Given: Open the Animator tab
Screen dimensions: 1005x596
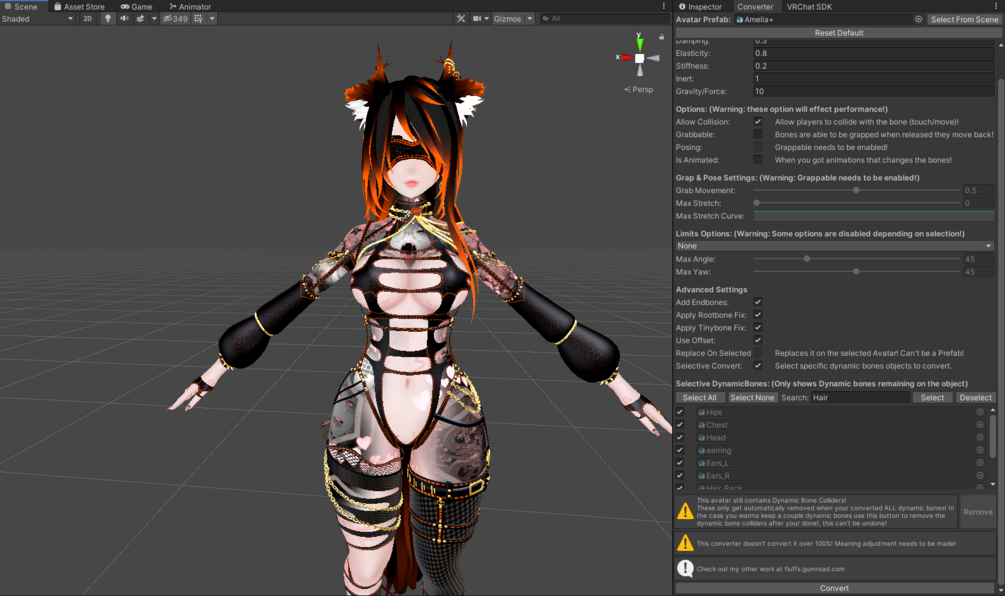Looking at the screenshot, I should tap(190, 6).
